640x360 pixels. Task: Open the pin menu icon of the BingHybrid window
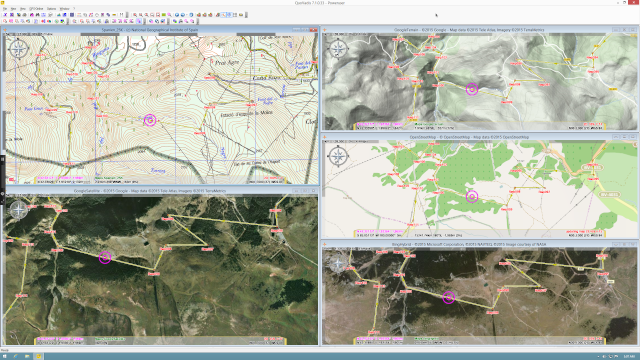click(325, 244)
